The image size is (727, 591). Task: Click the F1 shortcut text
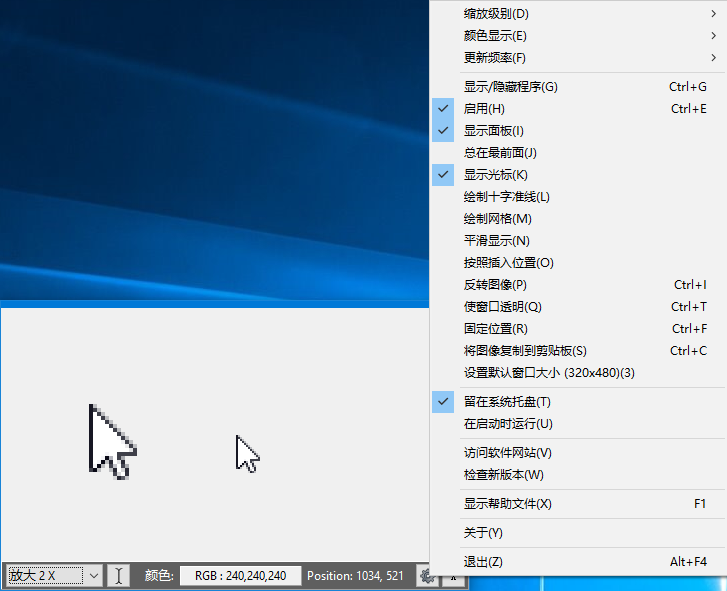coord(700,504)
